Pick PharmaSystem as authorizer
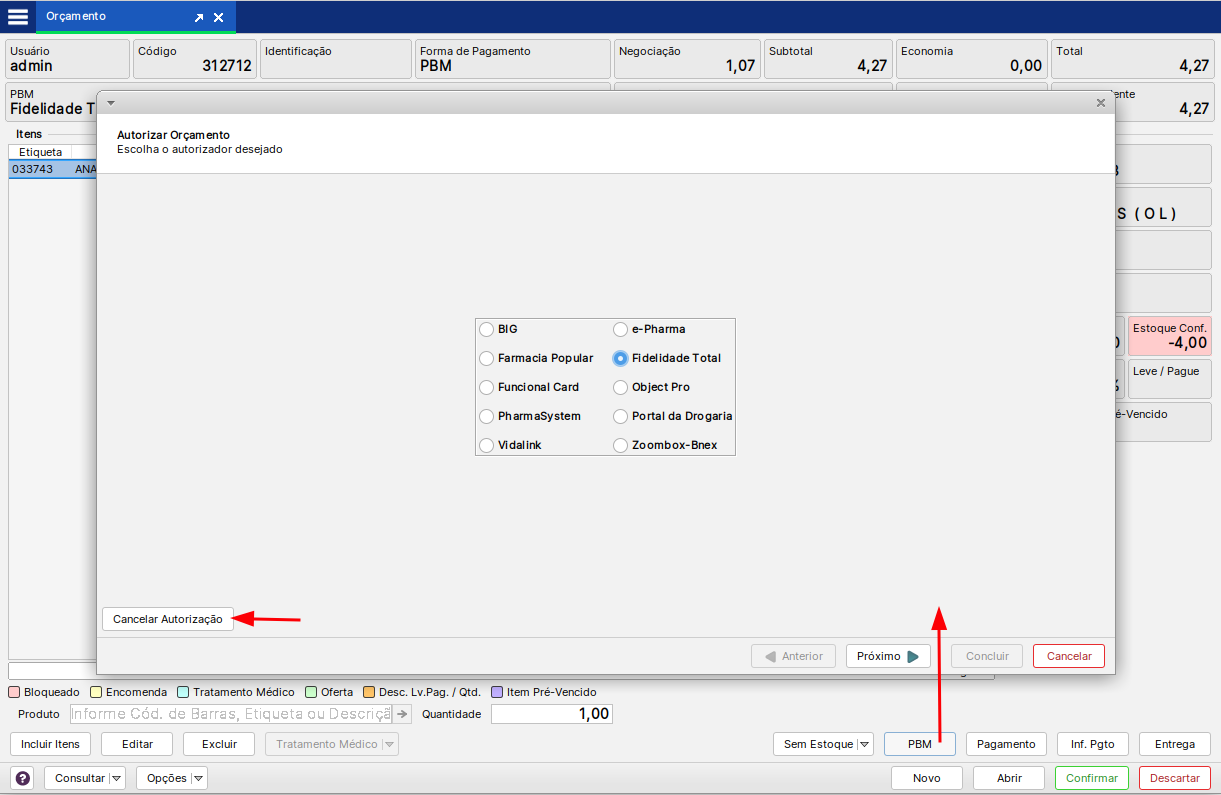 pos(487,416)
